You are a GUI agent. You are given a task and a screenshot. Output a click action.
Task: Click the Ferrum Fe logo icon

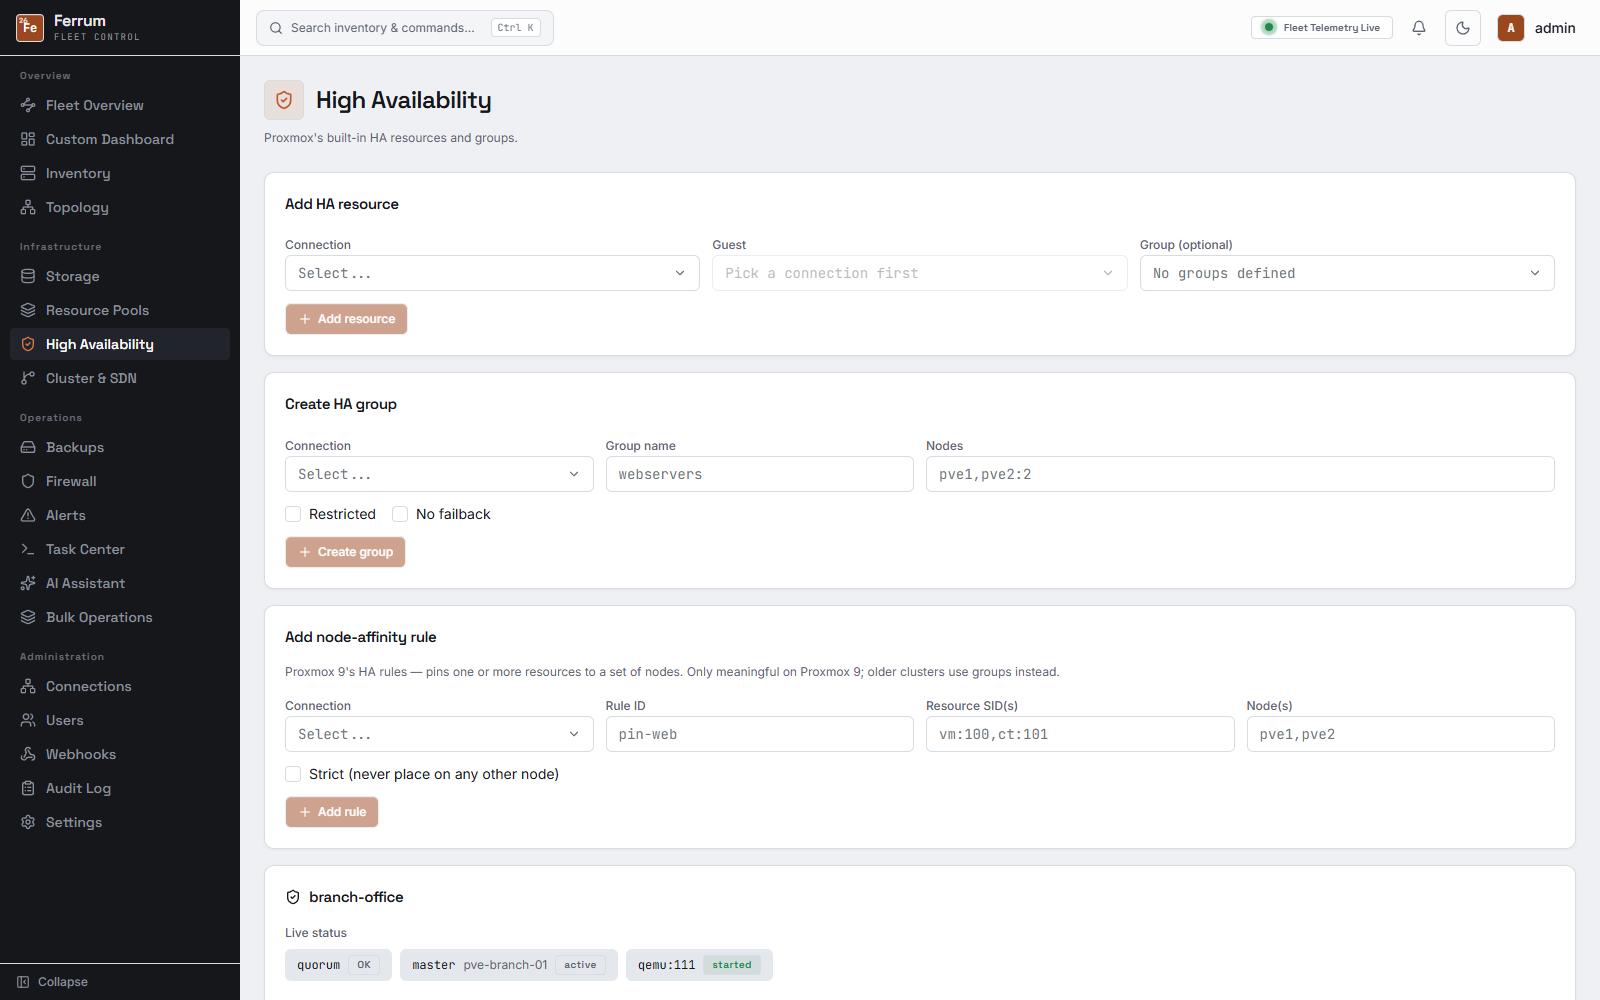click(30, 28)
